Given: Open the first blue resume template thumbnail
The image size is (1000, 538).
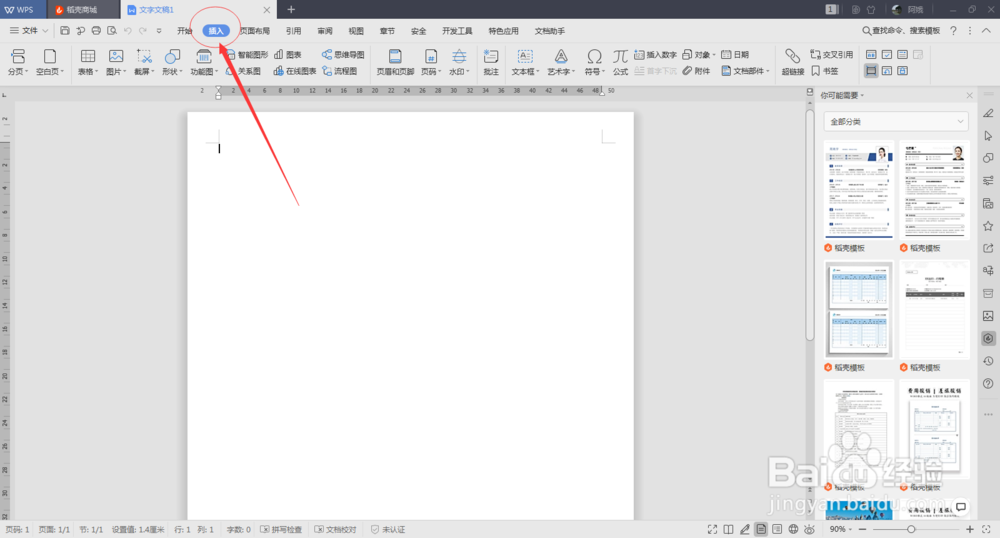Looking at the screenshot, I should tap(858, 190).
